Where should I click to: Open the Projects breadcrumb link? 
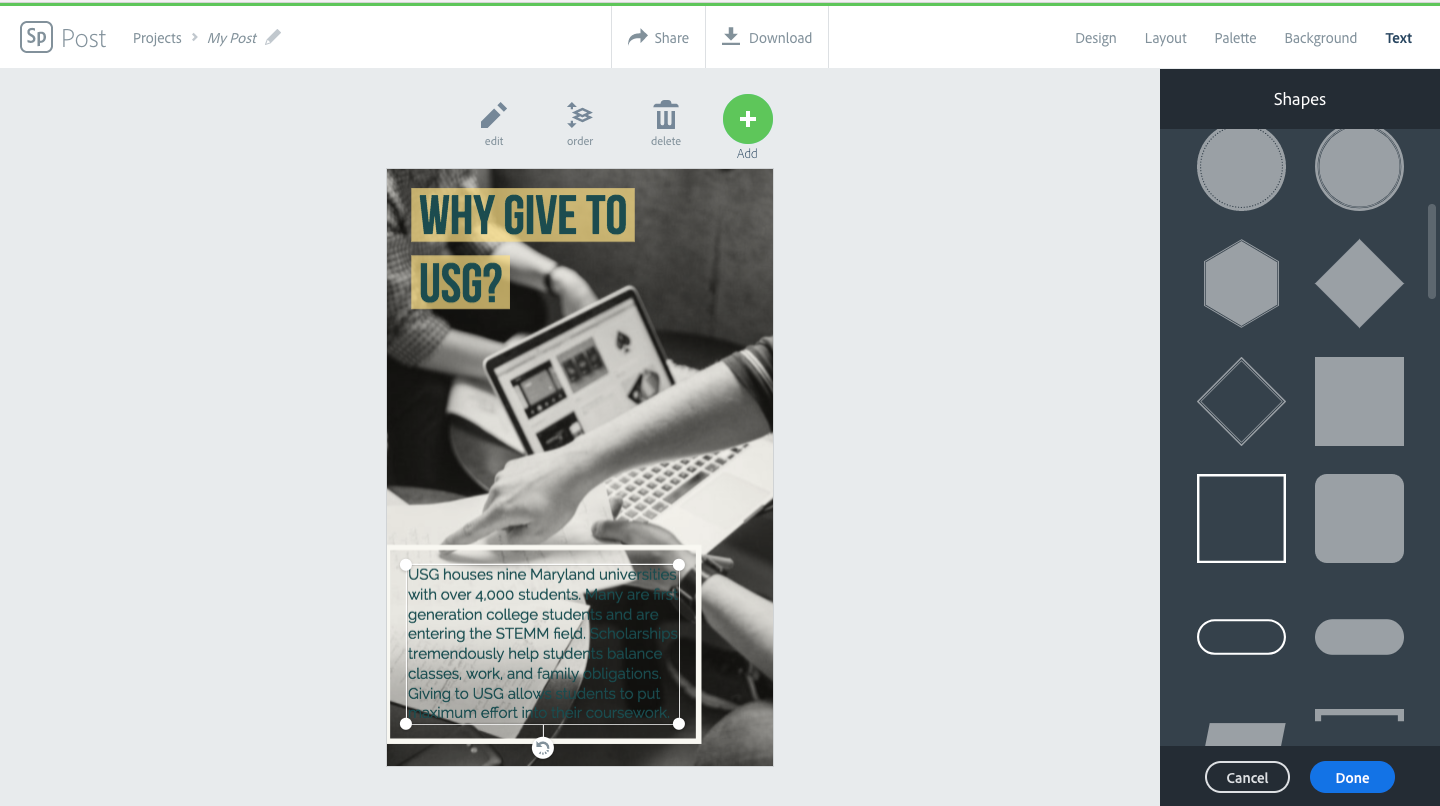pos(157,38)
